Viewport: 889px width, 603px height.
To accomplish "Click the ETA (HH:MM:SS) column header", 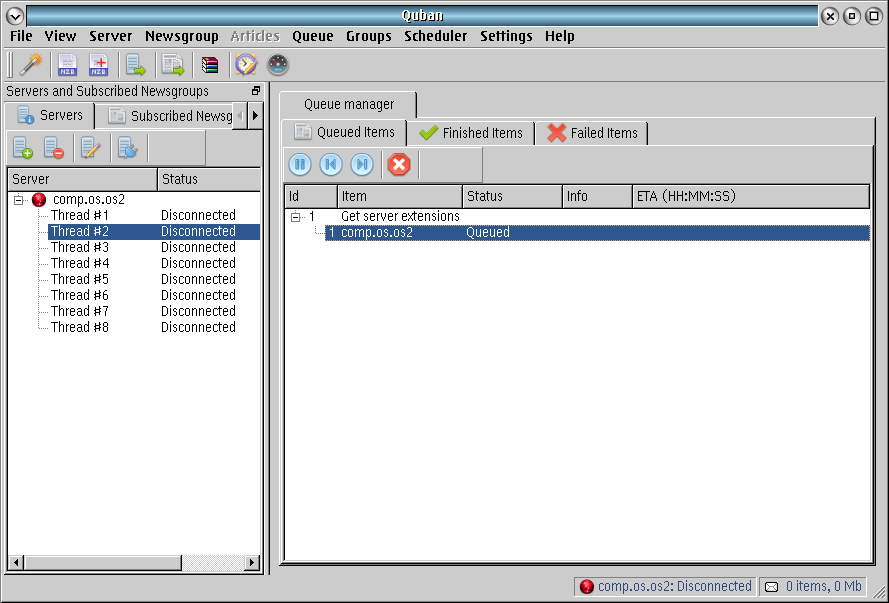I will coord(750,196).
